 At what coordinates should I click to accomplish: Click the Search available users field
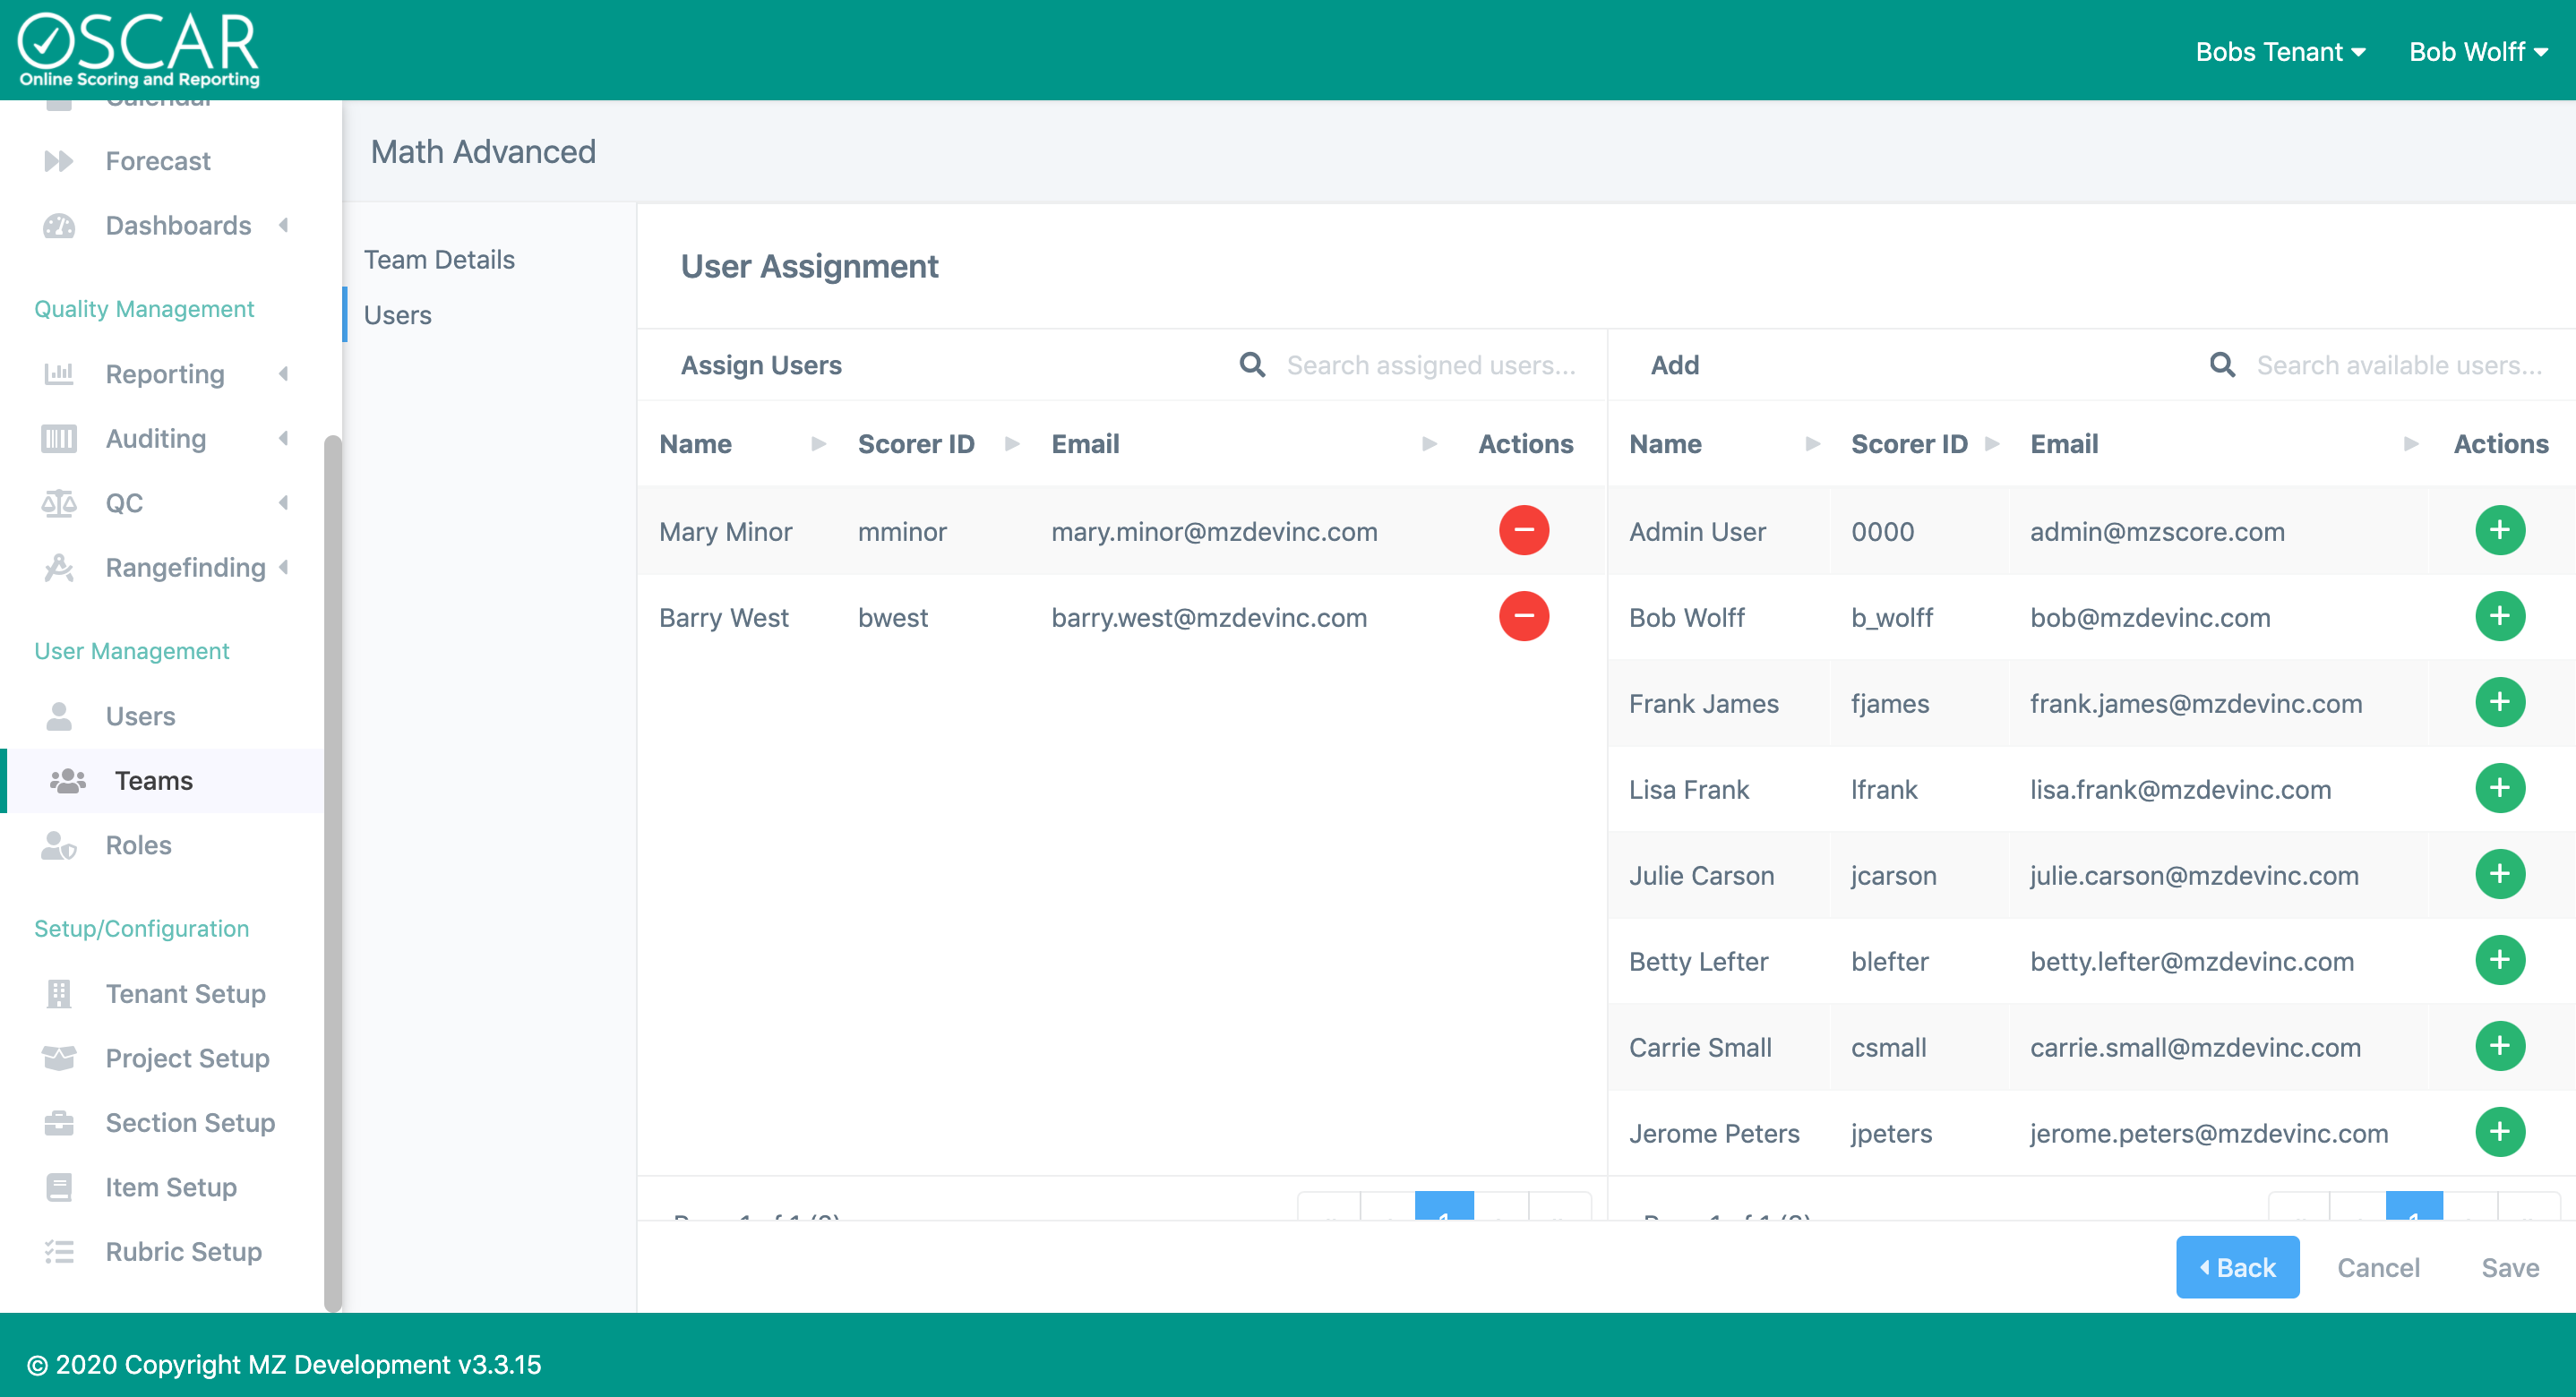(x=2398, y=365)
